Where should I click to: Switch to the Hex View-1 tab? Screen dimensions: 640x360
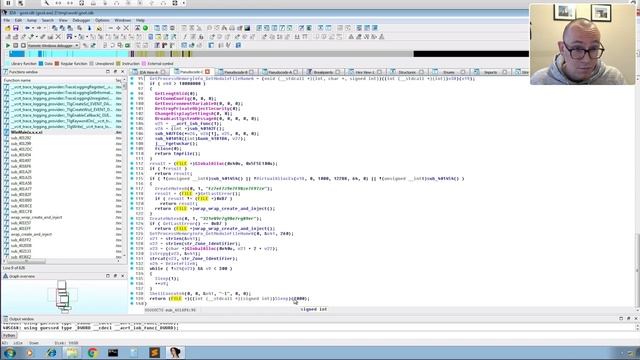point(364,72)
